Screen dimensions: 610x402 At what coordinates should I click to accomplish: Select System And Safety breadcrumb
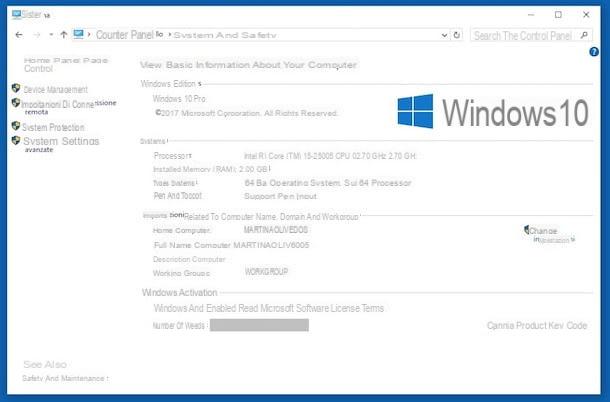pos(225,35)
